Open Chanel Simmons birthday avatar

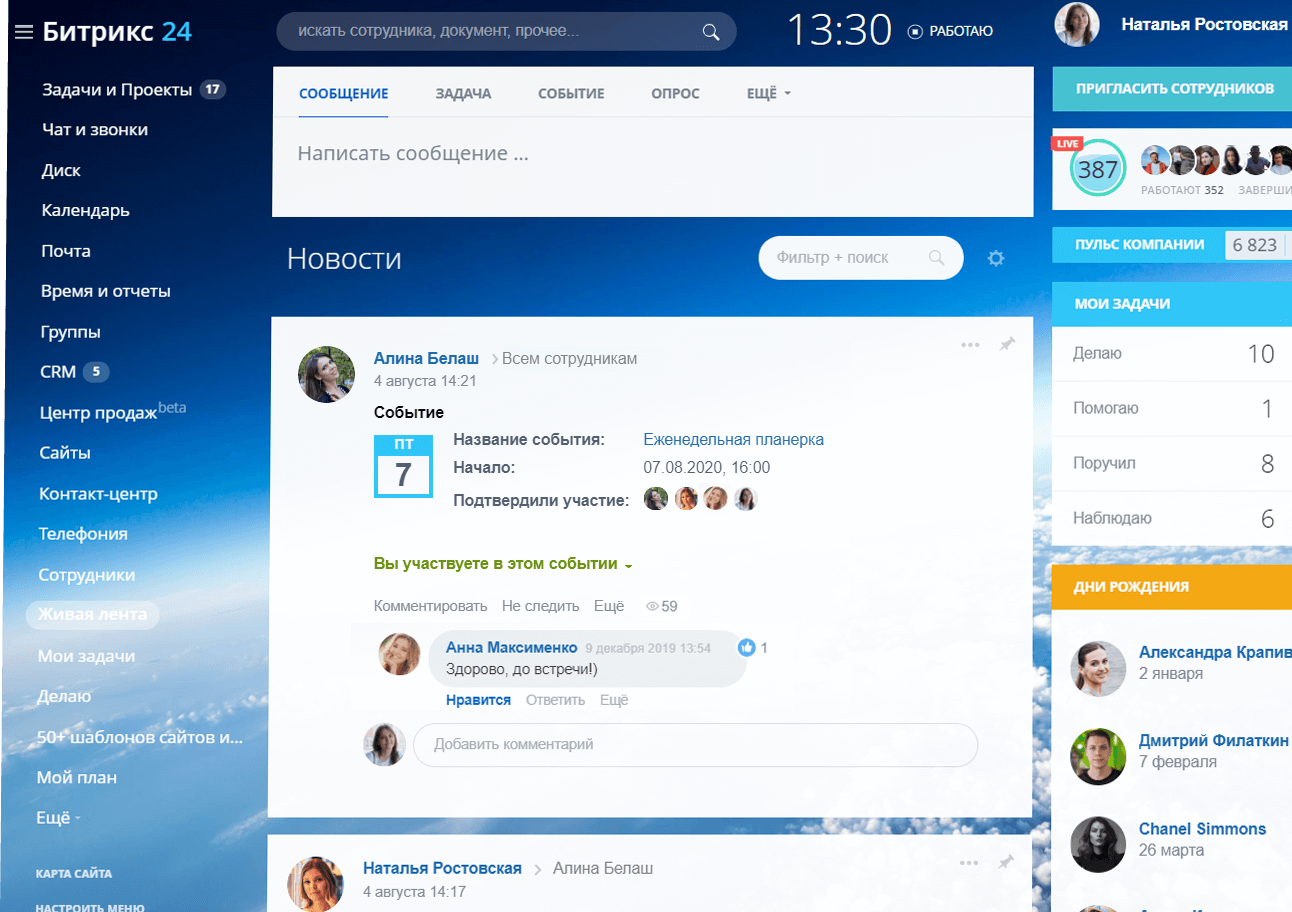tap(1099, 844)
